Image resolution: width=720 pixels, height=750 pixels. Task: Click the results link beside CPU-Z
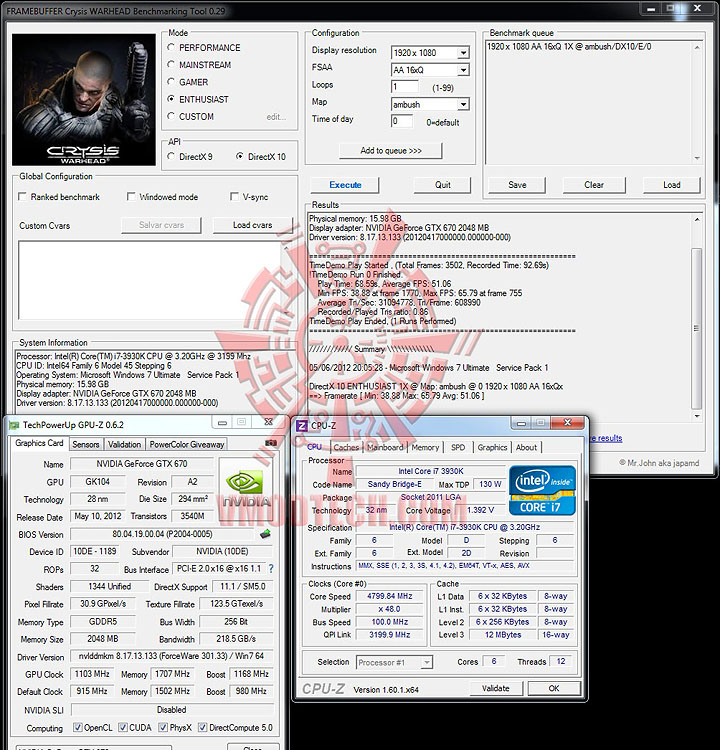tap(606, 438)
